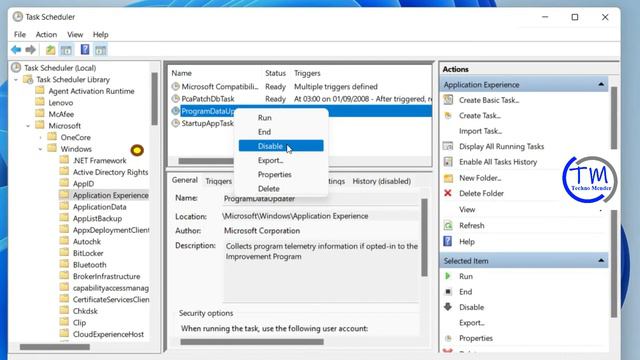
Task: Select the Agent Activation Runtime folder
Action: (91, 91)
